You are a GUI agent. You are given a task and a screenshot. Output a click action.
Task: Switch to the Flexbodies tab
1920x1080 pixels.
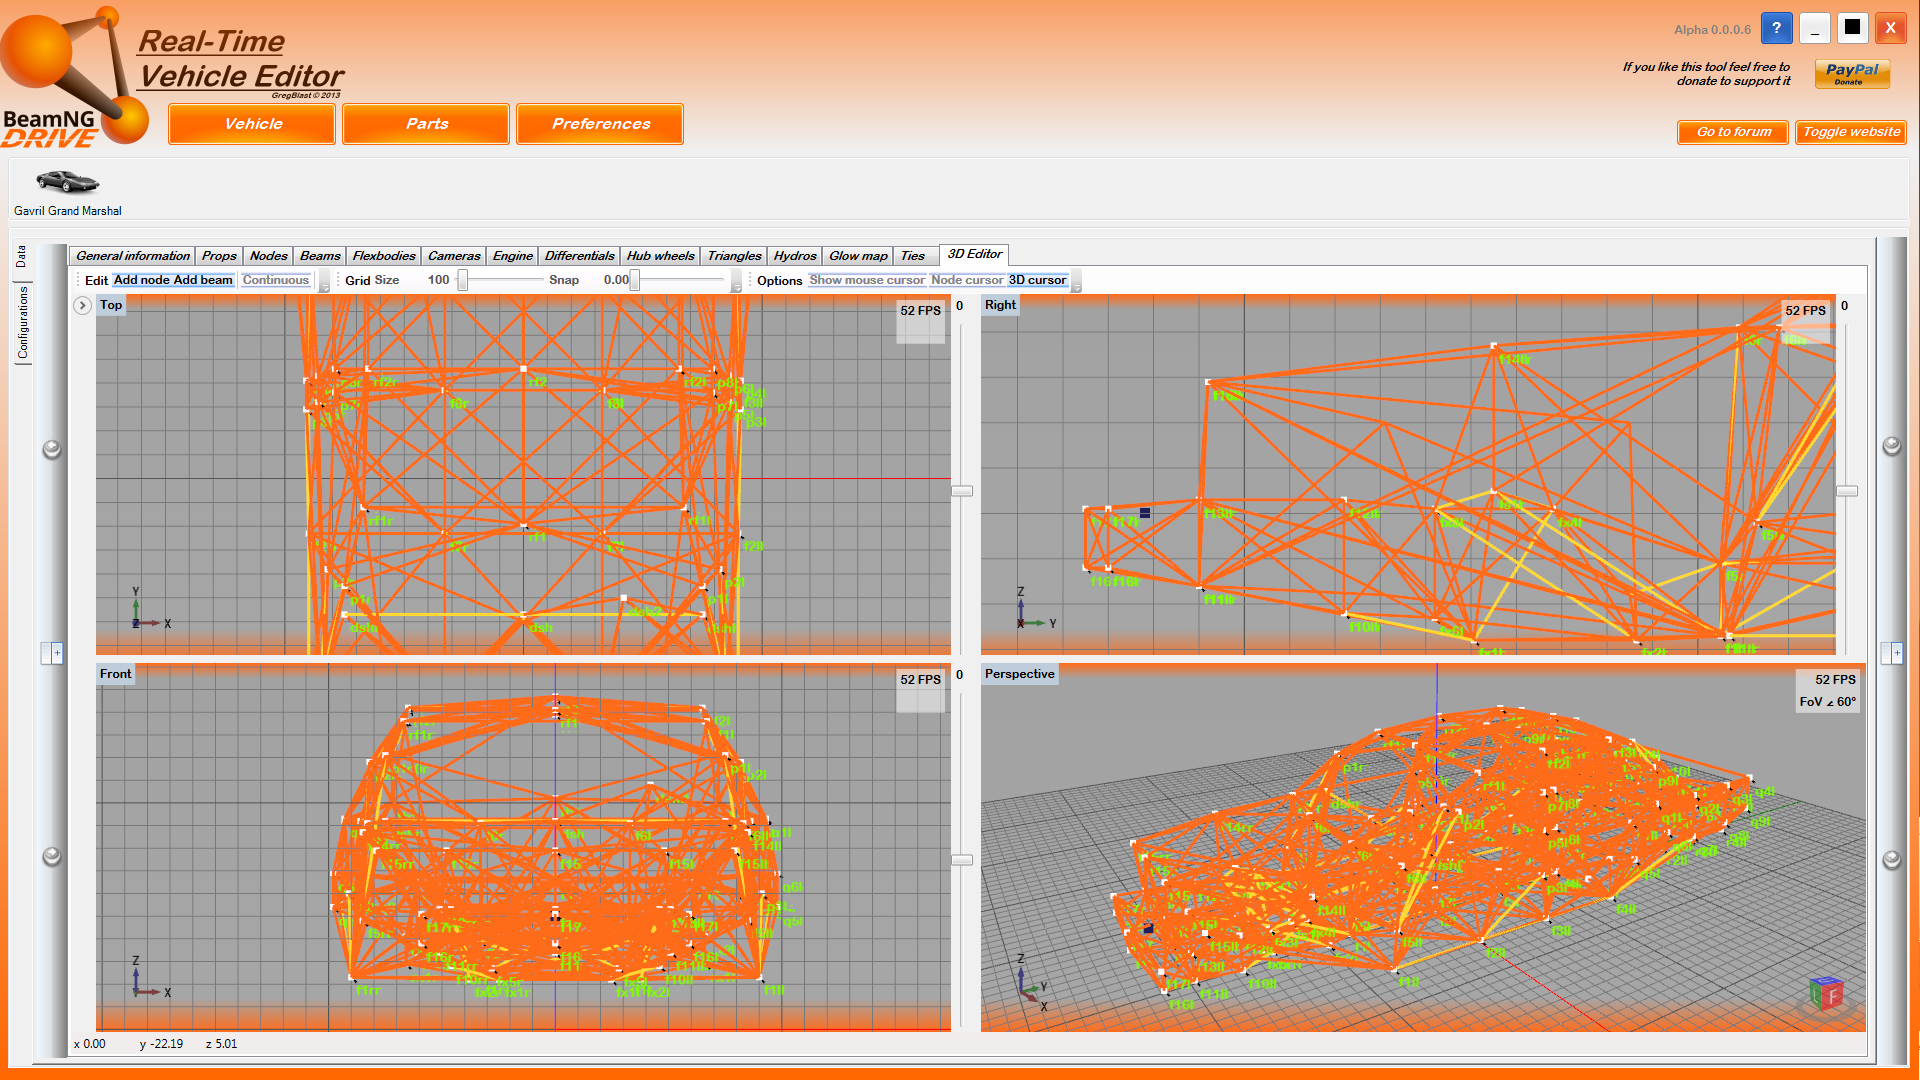[x=383, y=256]
